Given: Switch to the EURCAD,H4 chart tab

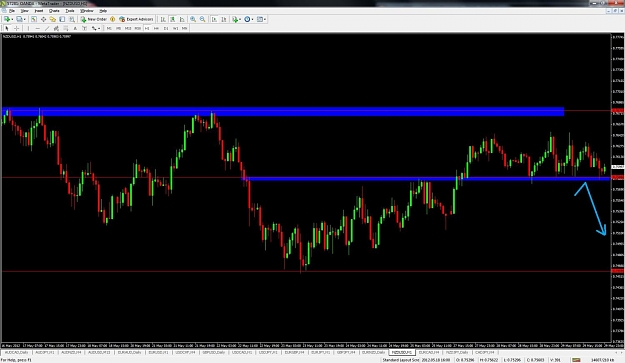Looking at the screenshot, I should 428,352.
